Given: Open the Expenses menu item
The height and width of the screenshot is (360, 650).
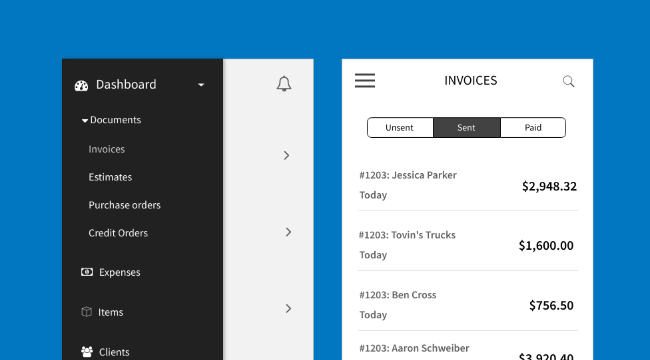Looking at the screenshot, I should 119,272.
